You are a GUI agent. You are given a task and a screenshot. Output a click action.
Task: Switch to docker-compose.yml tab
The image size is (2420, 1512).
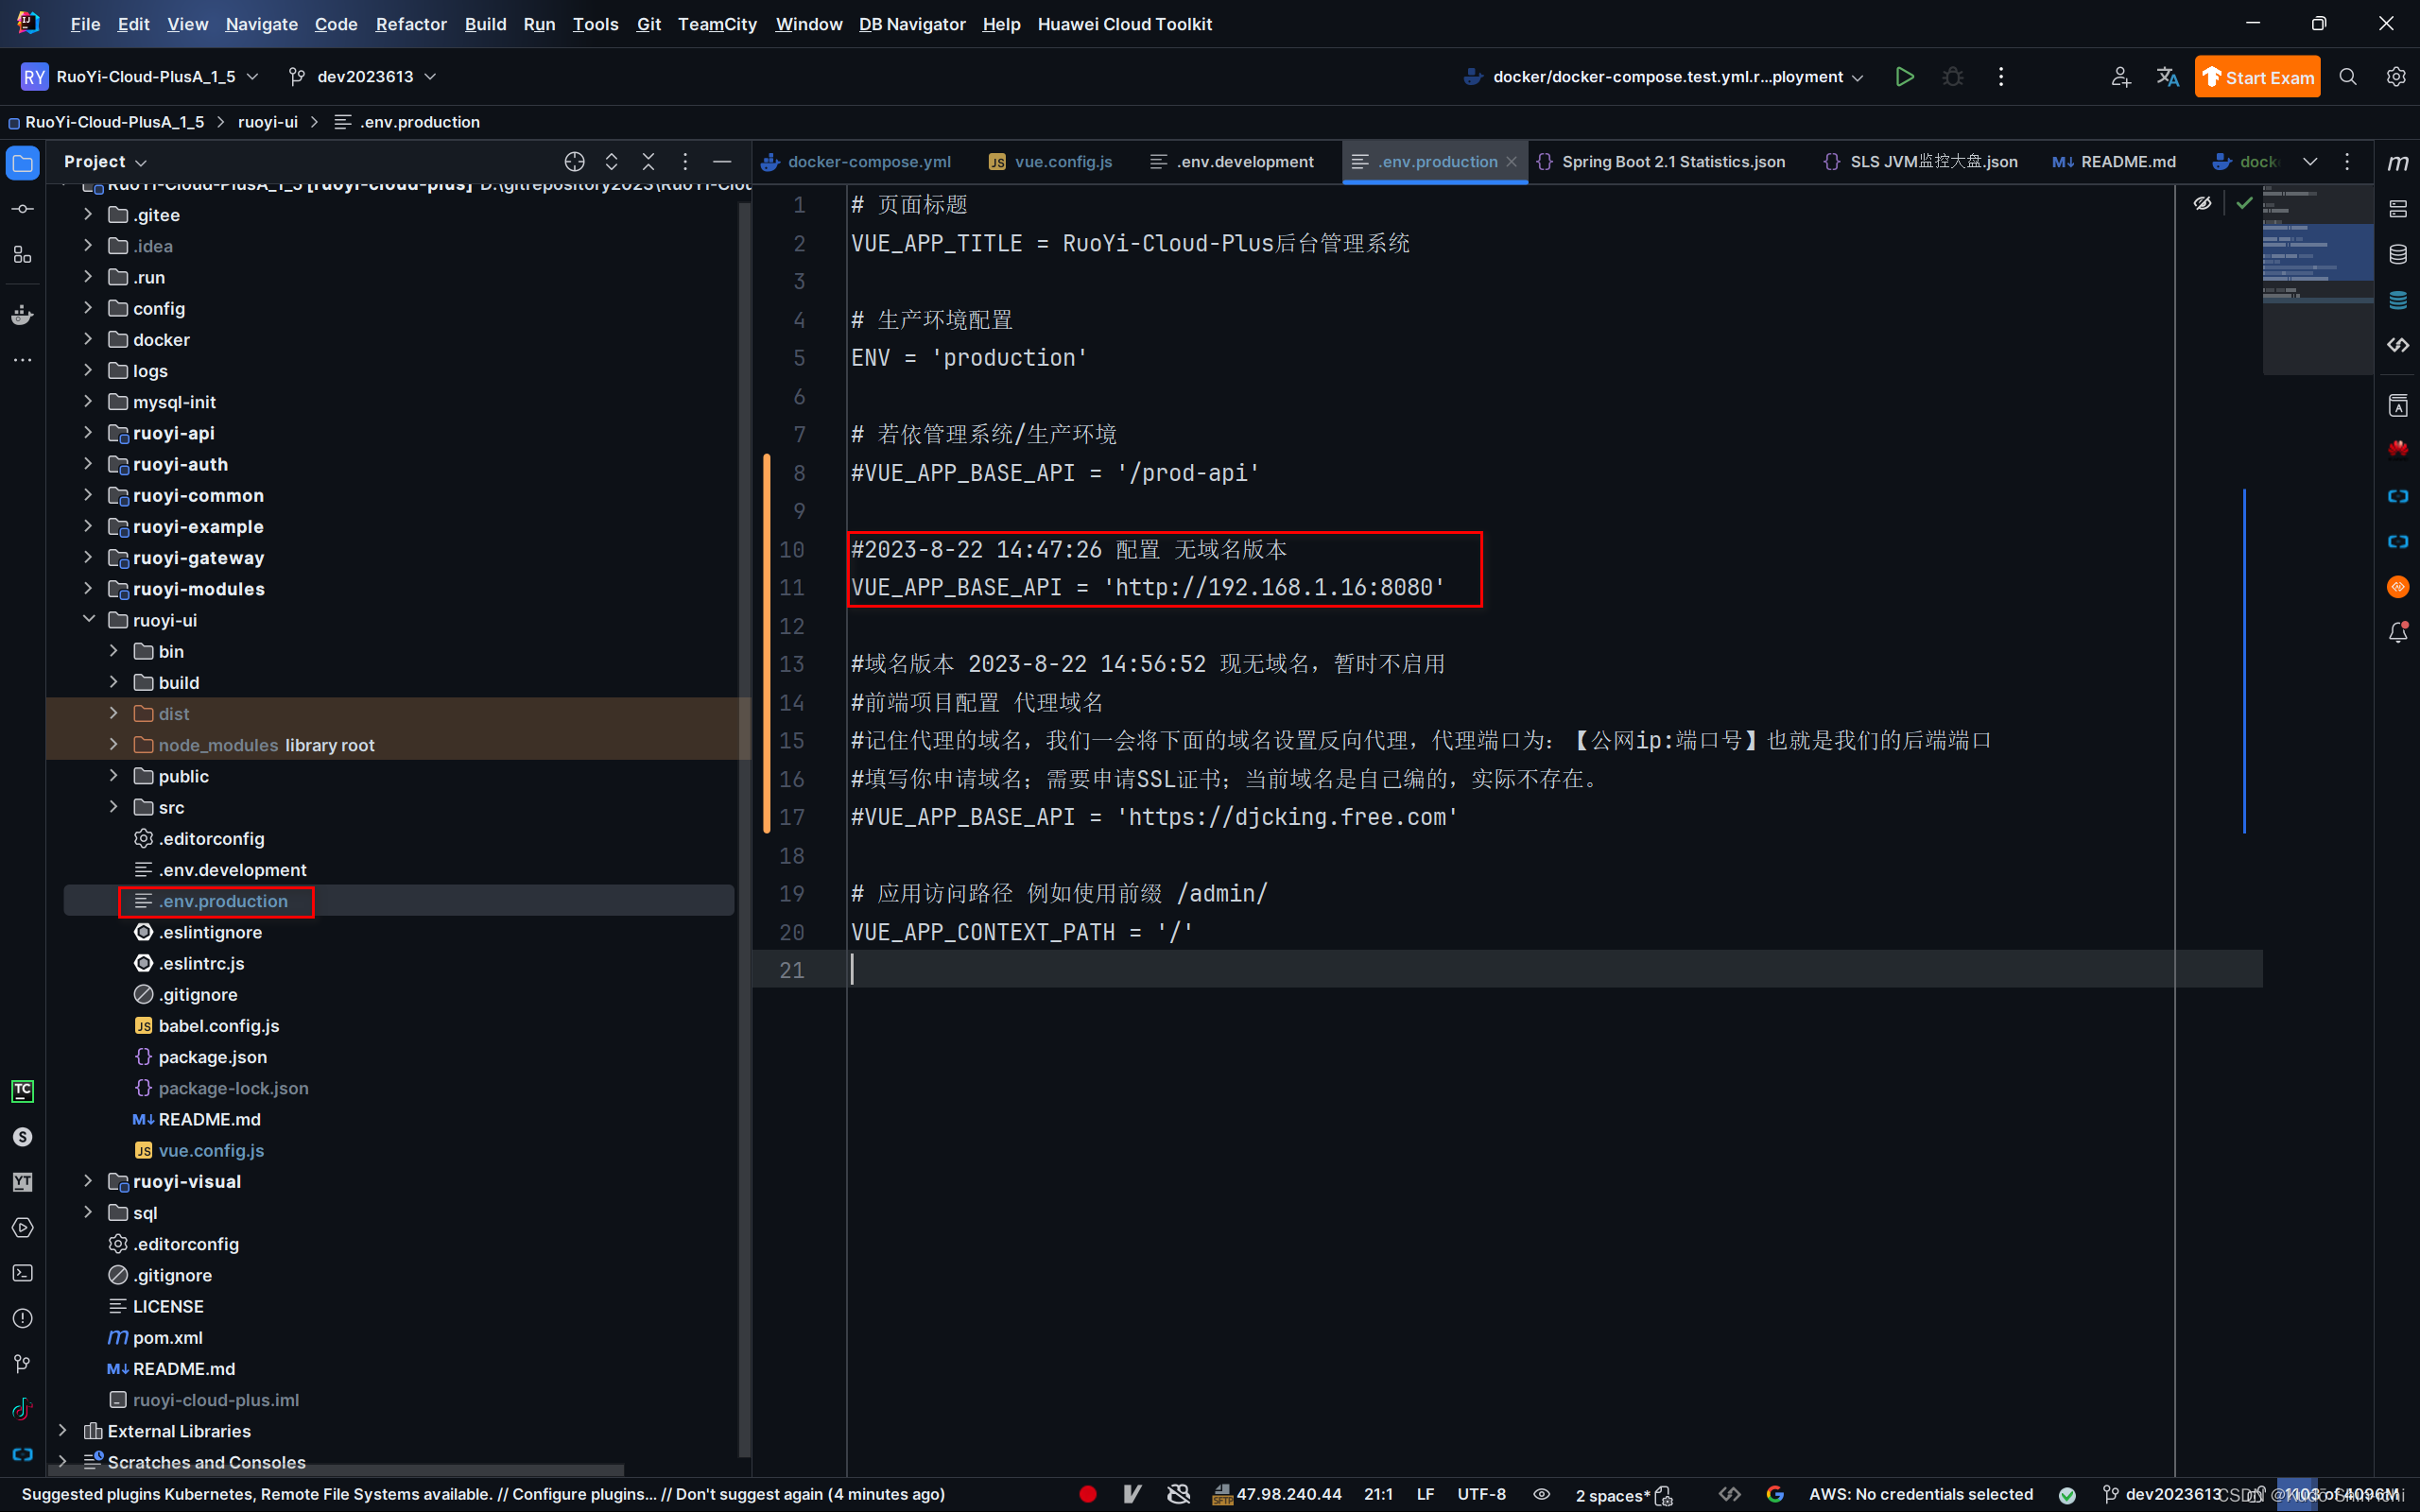point(858,162)
